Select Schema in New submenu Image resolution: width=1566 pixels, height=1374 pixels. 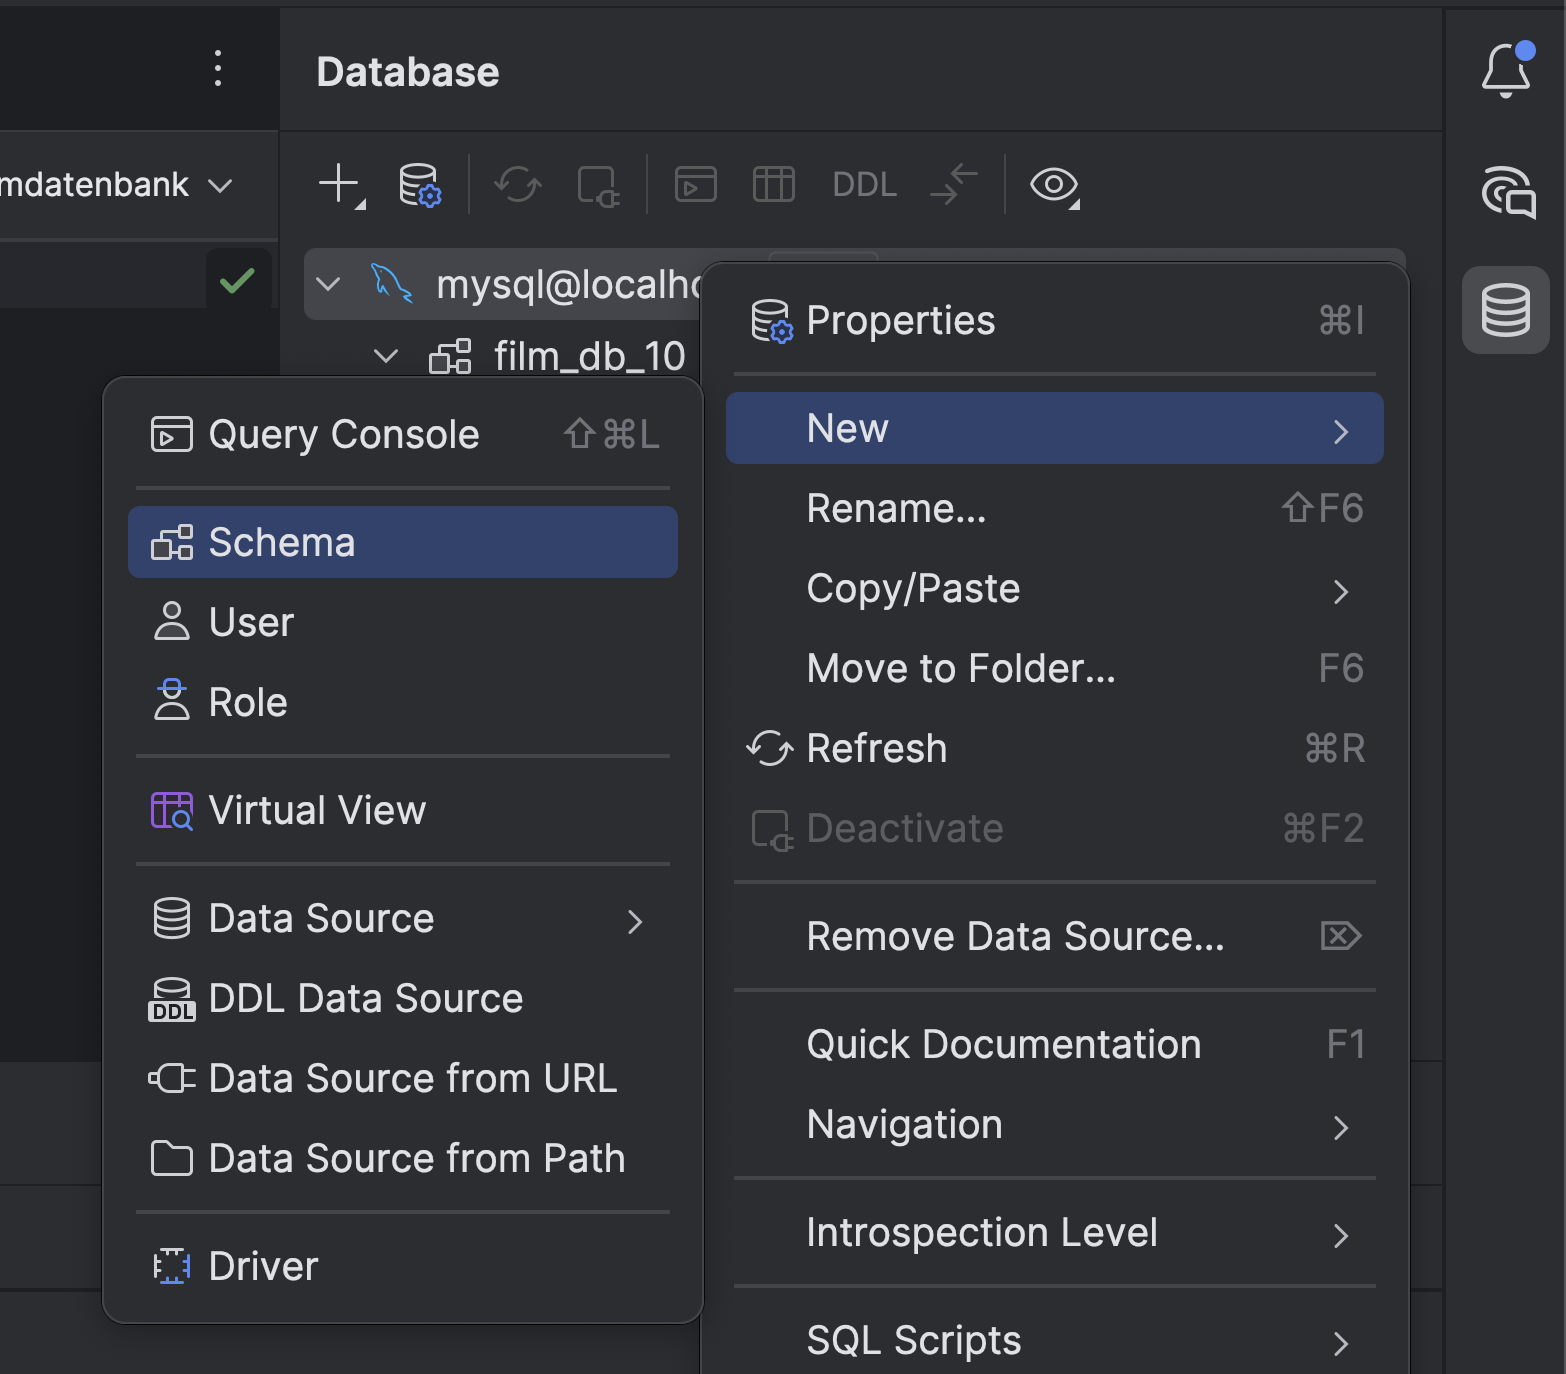(403, 542)
